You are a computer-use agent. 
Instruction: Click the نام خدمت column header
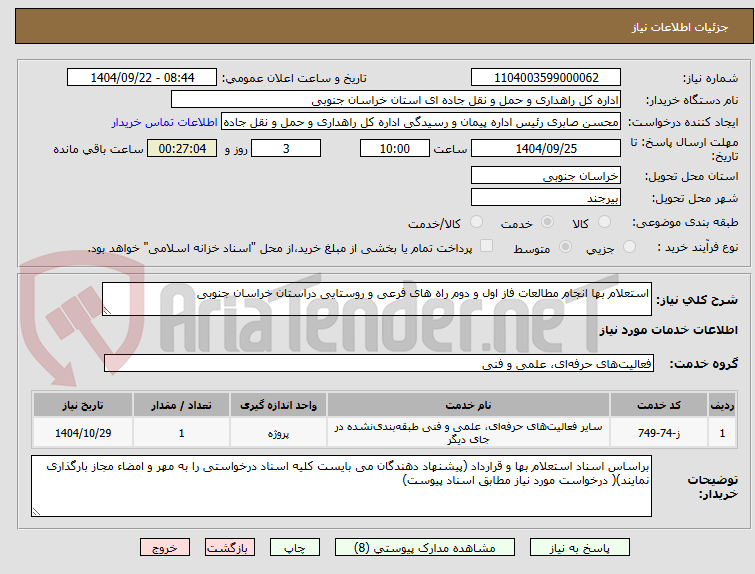[468, 405]
